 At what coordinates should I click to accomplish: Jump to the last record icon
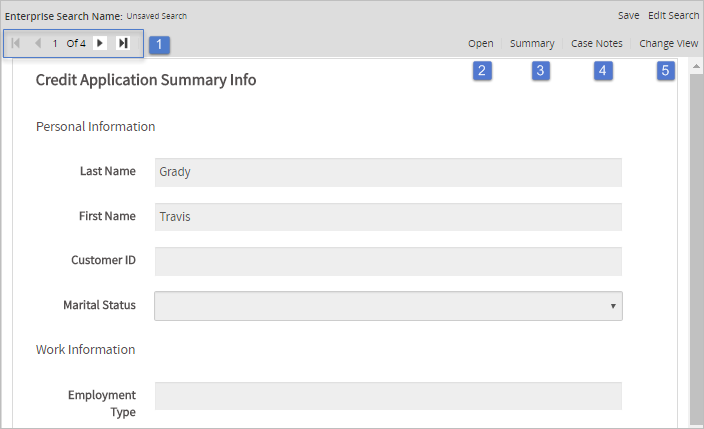(123, 44)
